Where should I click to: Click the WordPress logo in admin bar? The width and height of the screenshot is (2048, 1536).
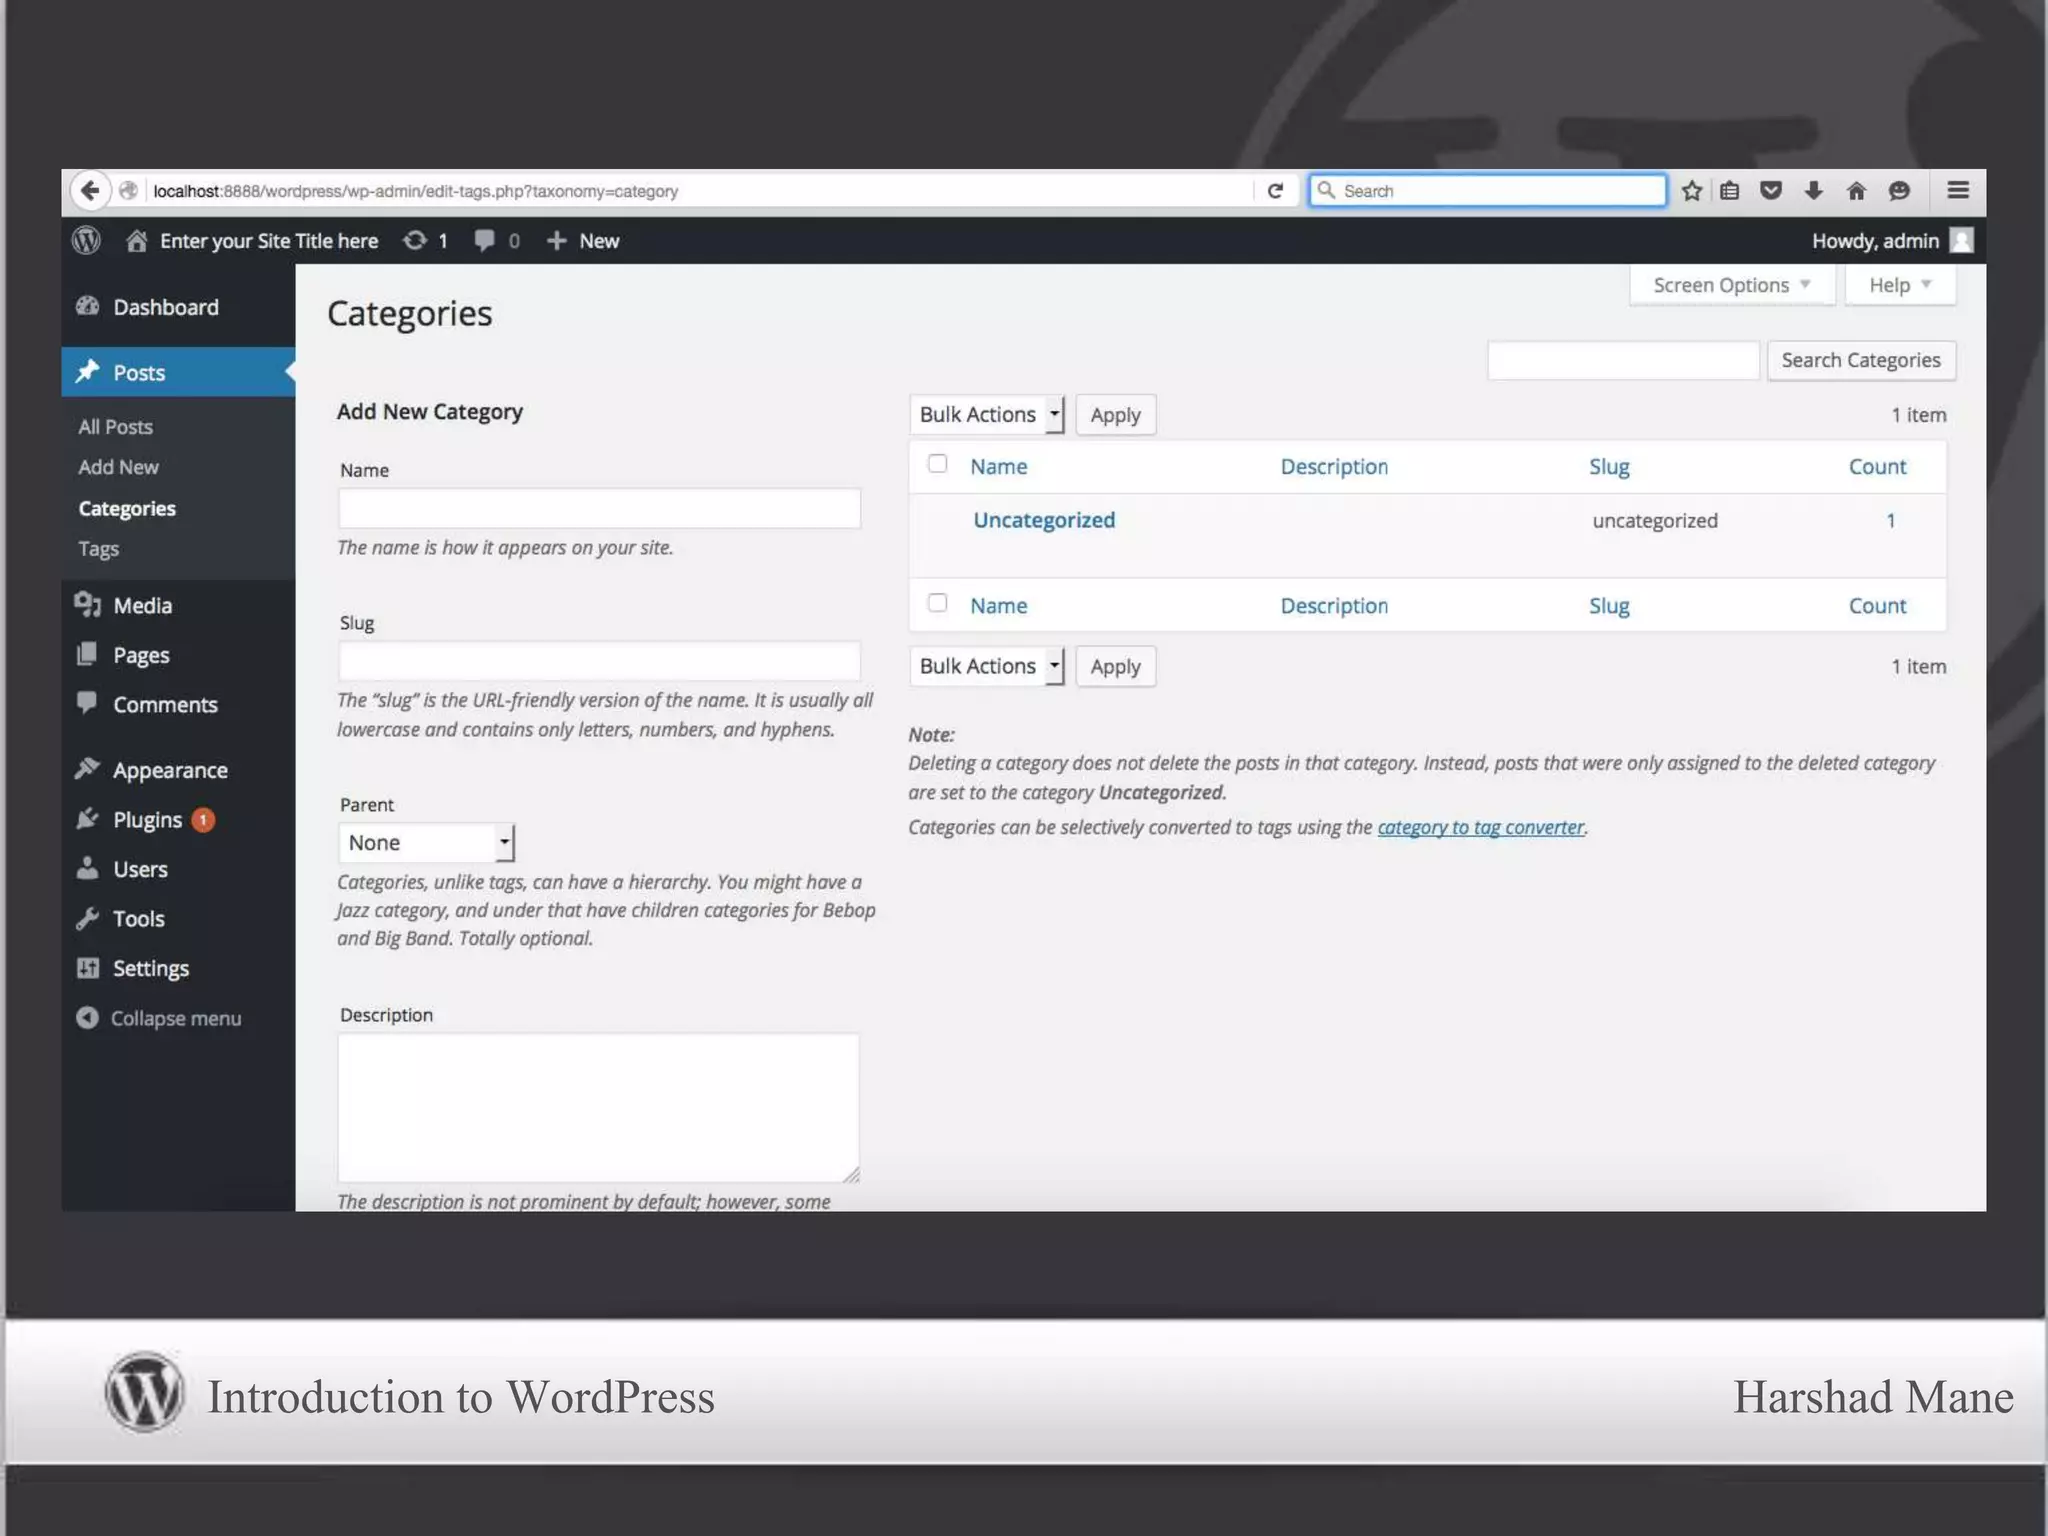[x=87, y=240]
